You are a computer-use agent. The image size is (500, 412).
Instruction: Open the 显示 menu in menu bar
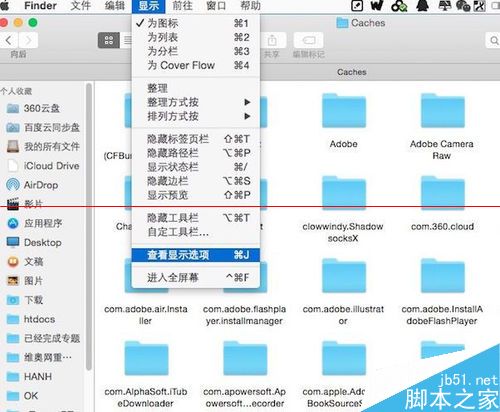click(x=149, y=6)
